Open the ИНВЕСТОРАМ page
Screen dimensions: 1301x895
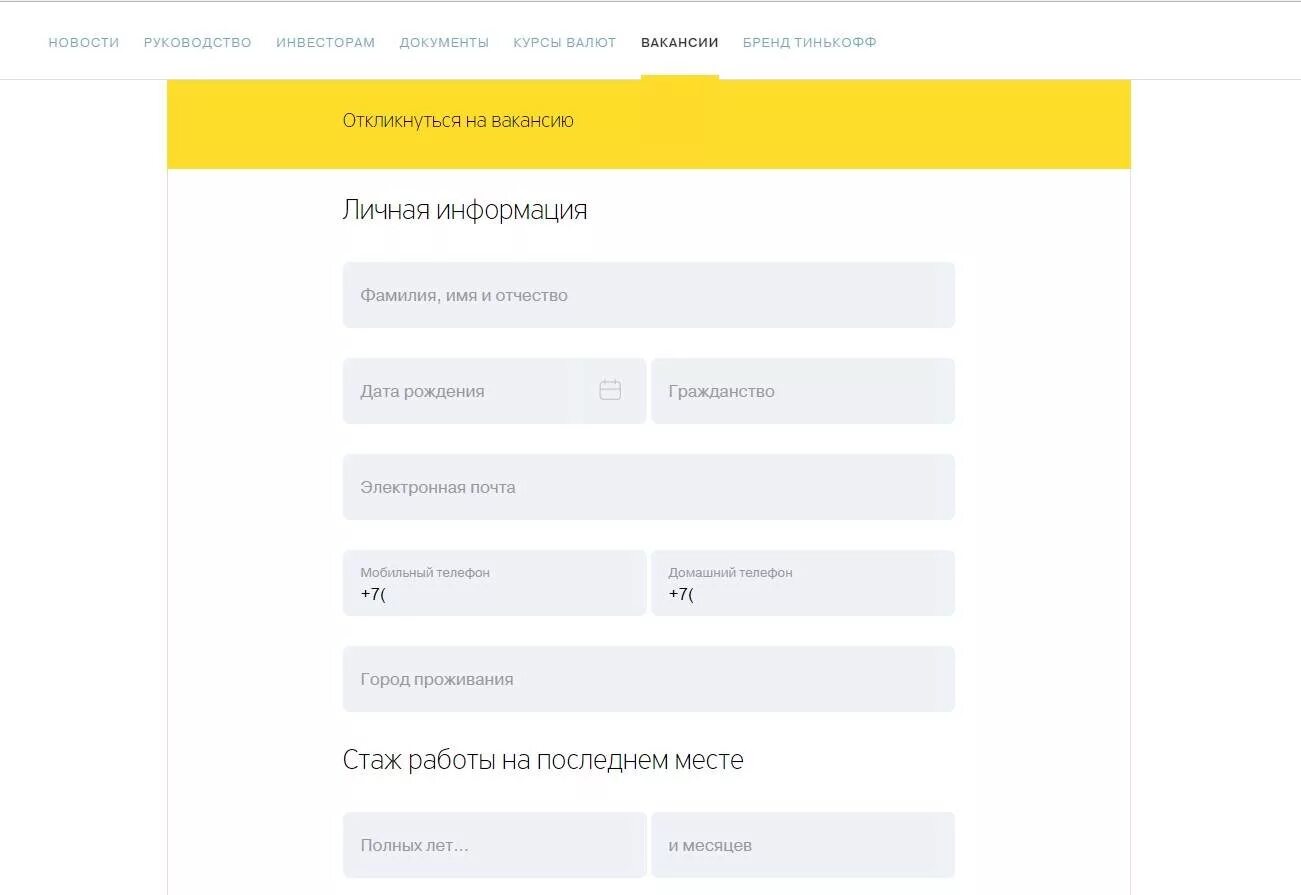[x=325, y=42]
